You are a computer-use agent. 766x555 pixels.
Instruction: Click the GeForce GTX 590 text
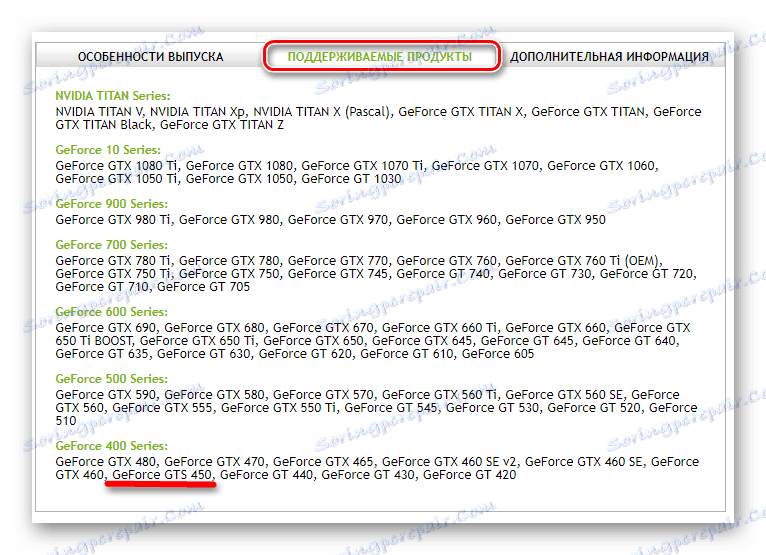click(106, 394)
